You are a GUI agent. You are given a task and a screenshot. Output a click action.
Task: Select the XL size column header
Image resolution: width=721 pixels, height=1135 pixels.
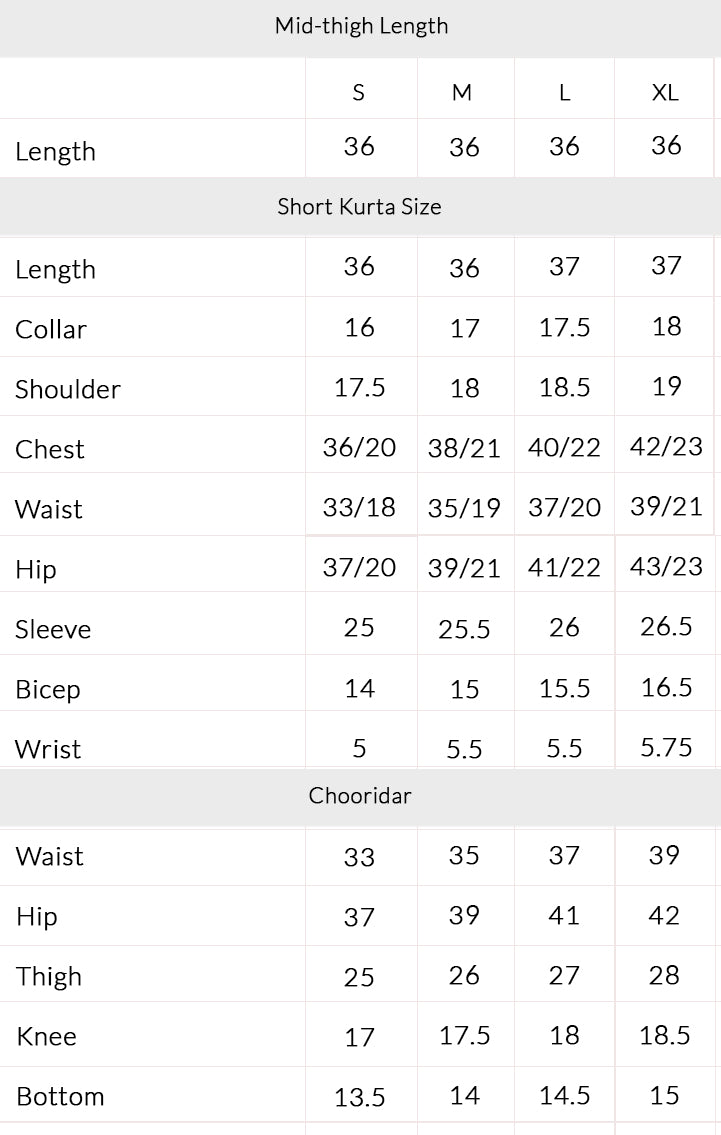pos(665,93)
